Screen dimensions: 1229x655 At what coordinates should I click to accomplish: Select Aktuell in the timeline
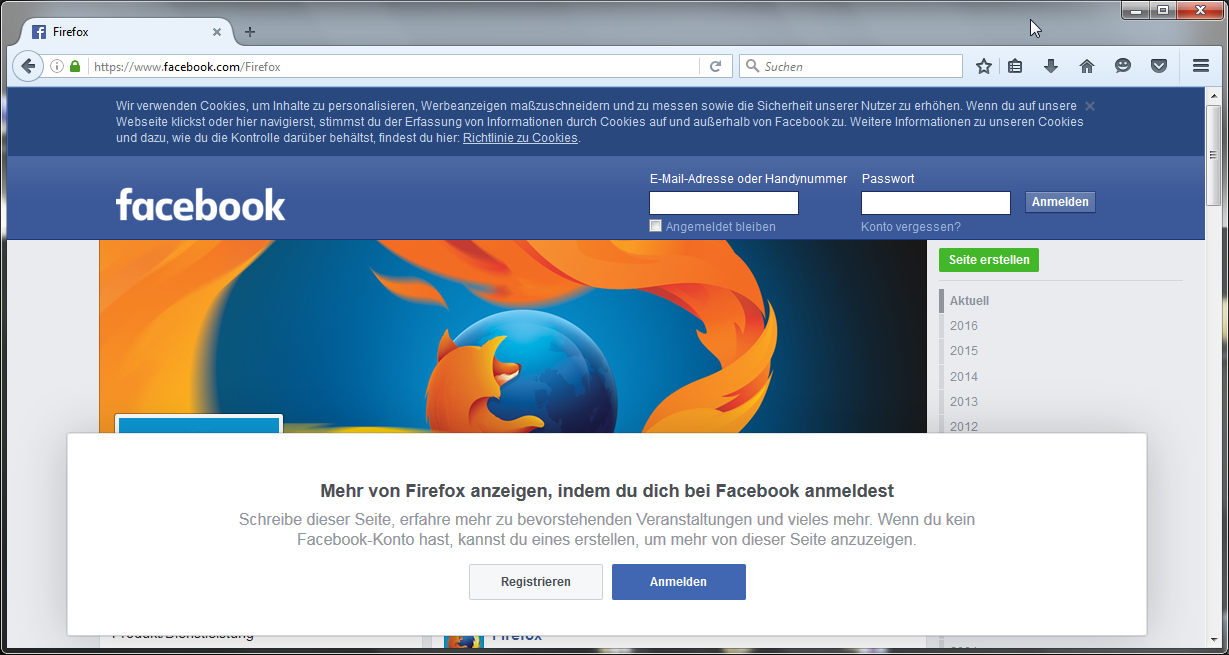pyautogui.click(x=969, y=301)
